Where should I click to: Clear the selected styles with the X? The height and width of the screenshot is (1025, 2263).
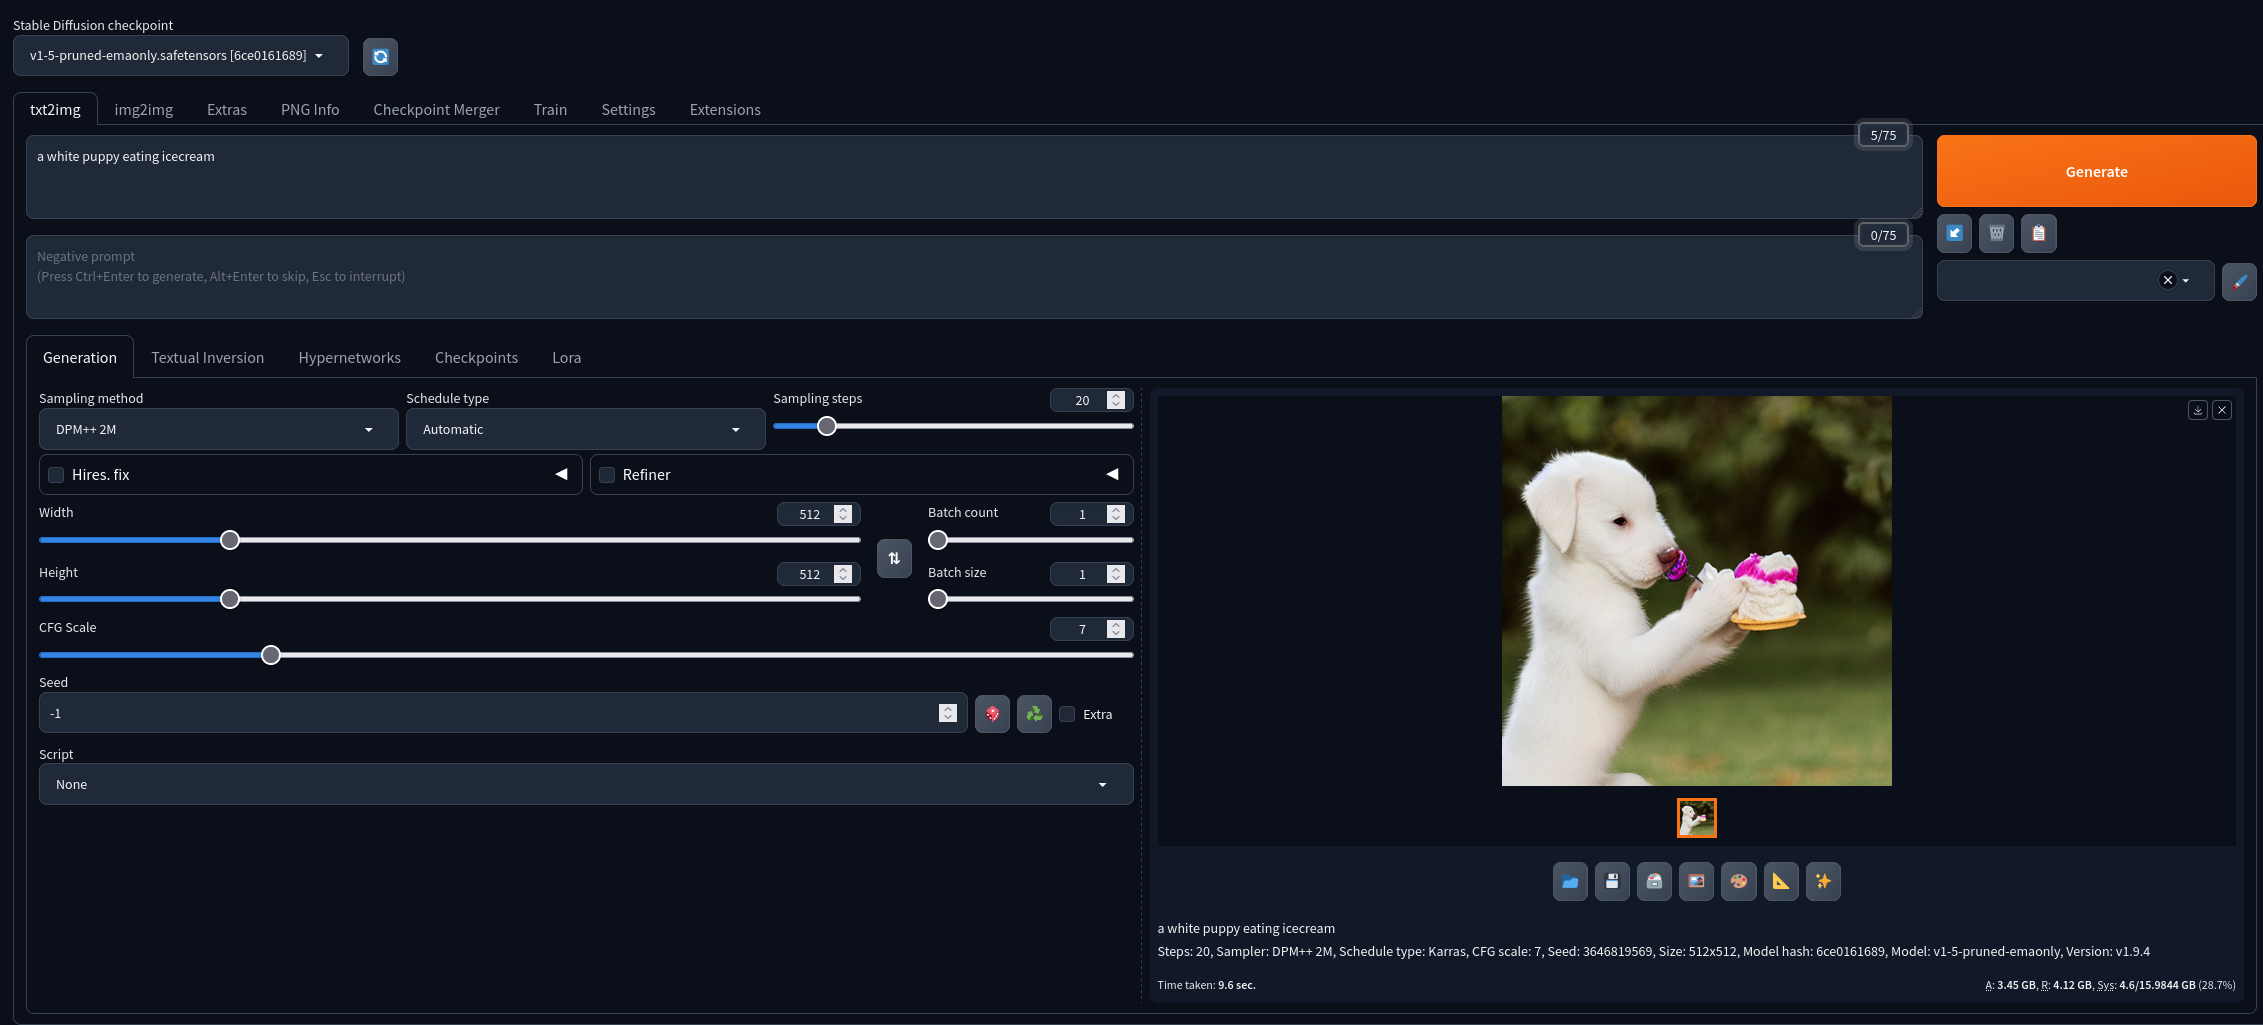(2167, 281)
